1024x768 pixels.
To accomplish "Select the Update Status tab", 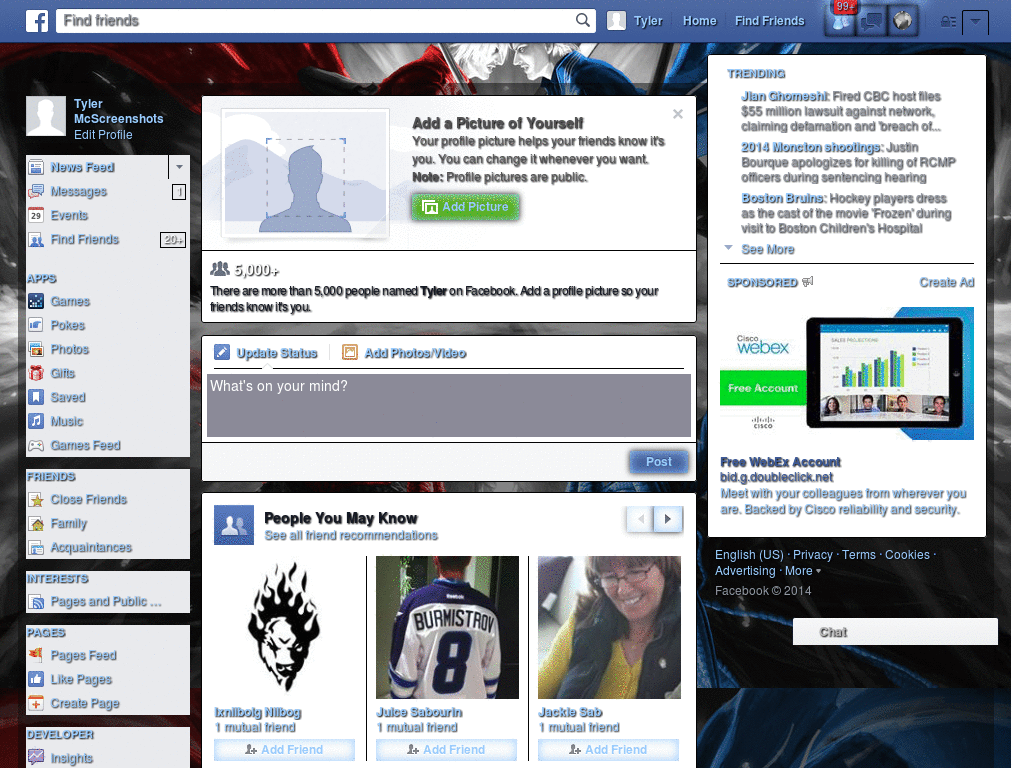I will 266,353.
